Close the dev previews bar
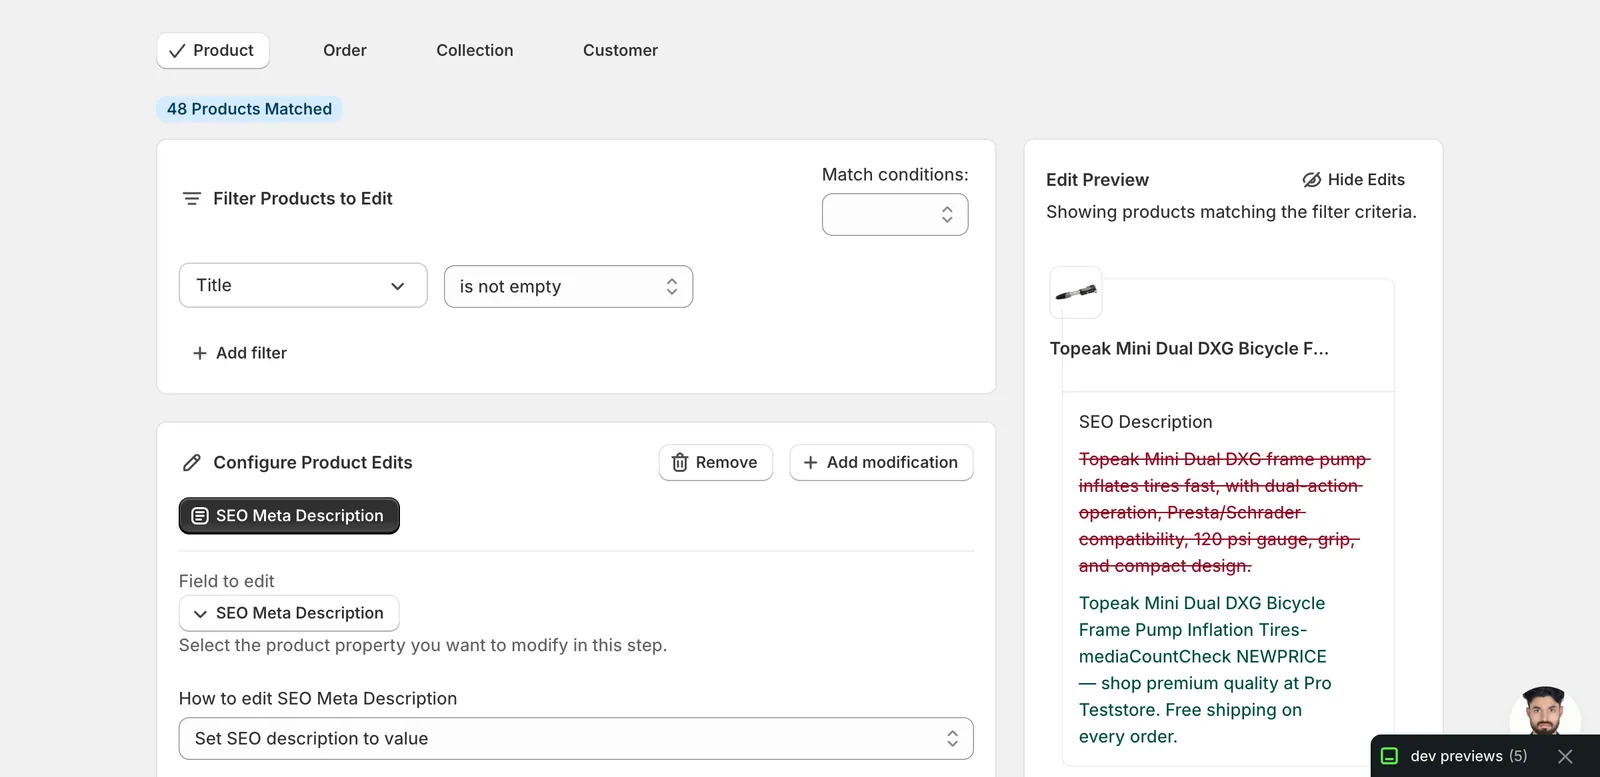 point(1565,757)
